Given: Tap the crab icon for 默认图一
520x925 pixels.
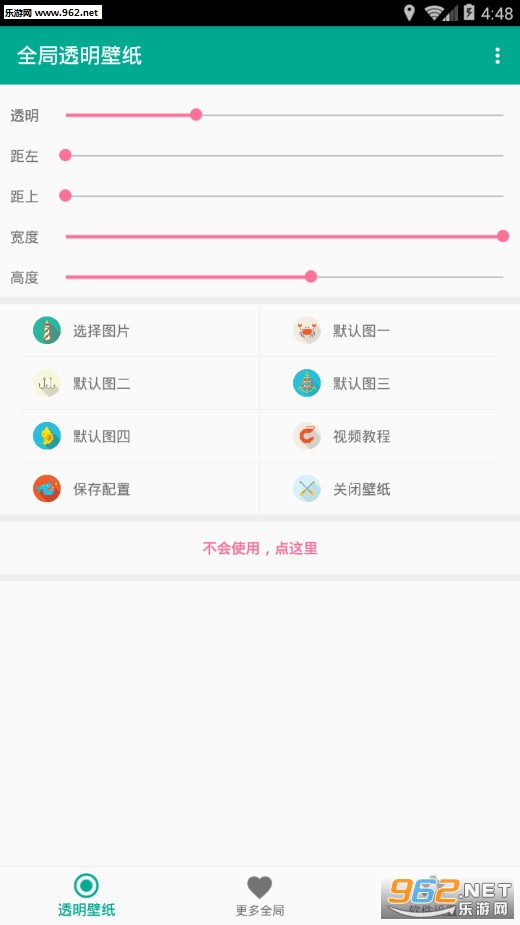Looking at the screenshot, I should 307,330.
